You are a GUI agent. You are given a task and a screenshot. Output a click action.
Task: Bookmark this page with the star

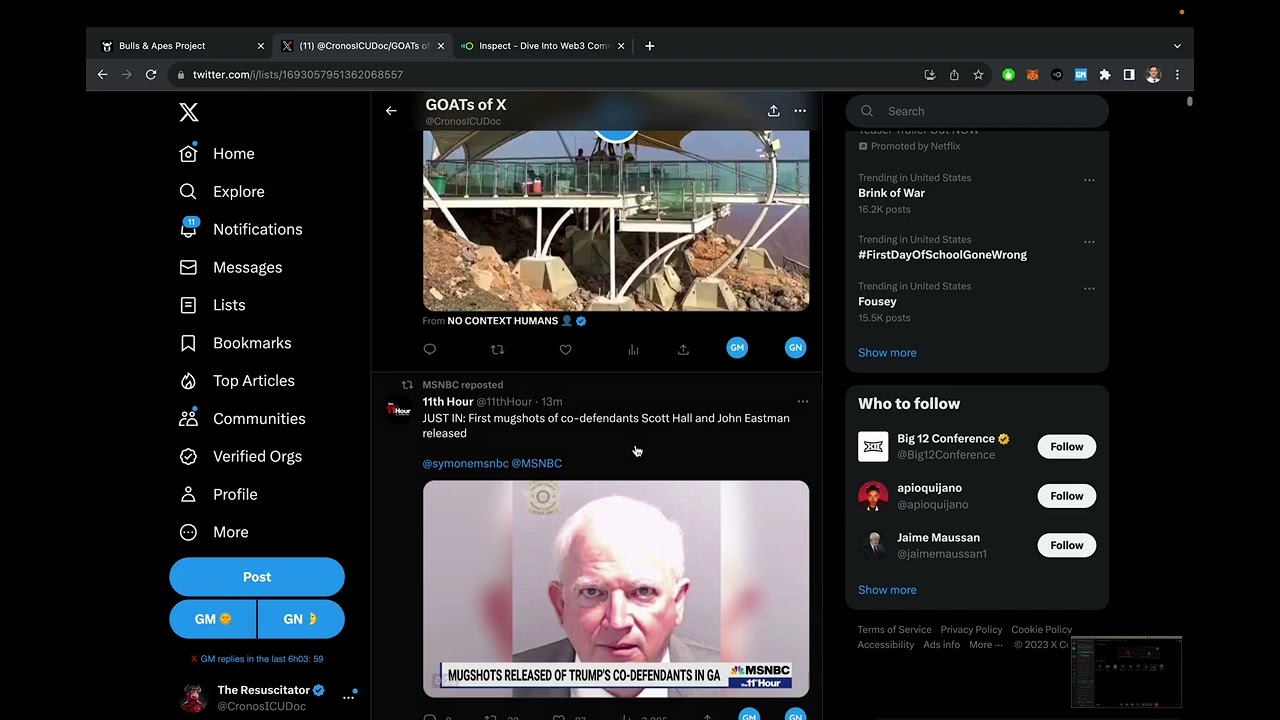[x=978, y=75]
